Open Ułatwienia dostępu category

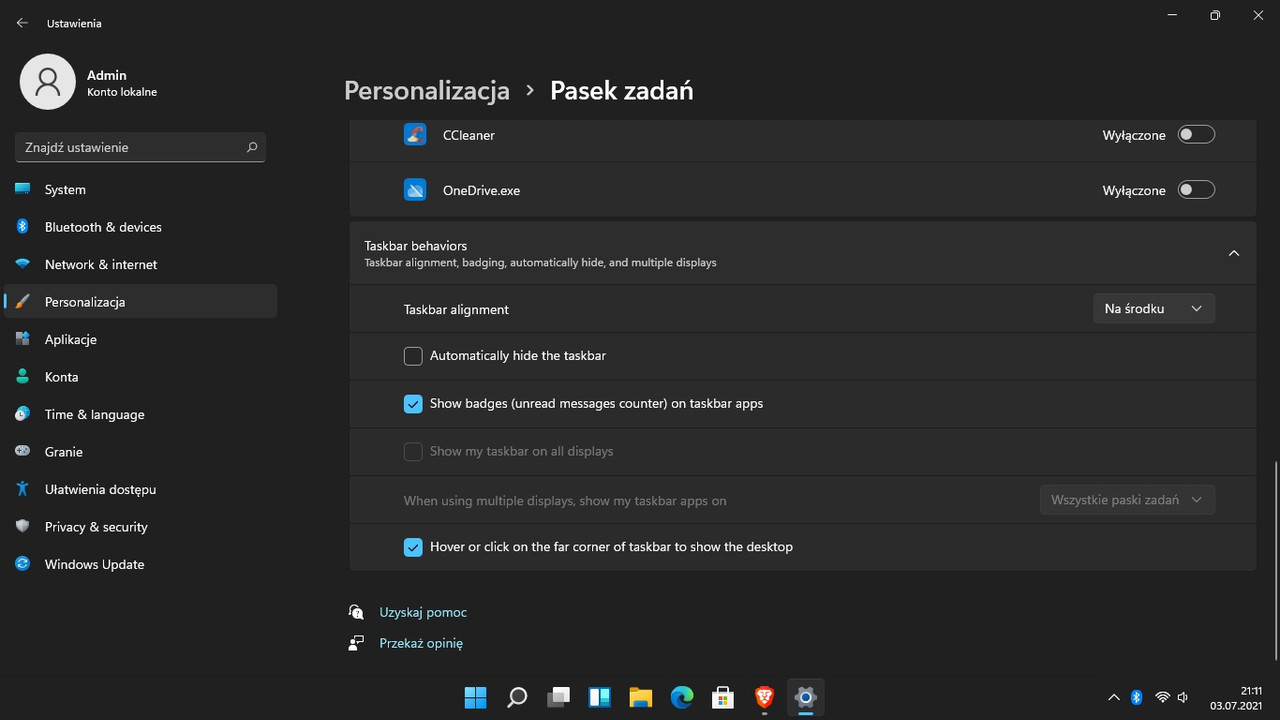[x=140, y=490]
